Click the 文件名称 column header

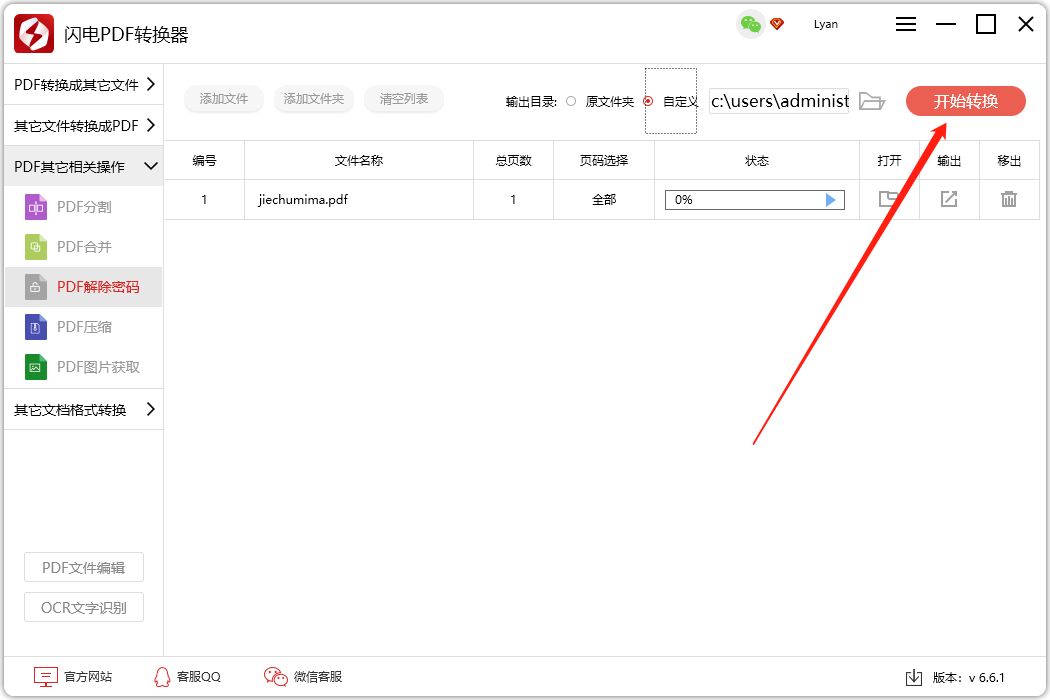point(359,161)
